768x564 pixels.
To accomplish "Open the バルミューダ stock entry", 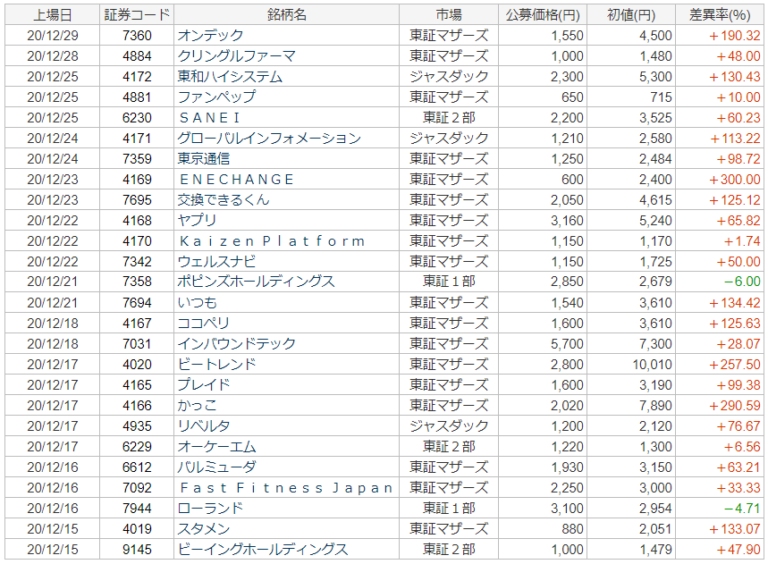I will [x=217, y=467].
